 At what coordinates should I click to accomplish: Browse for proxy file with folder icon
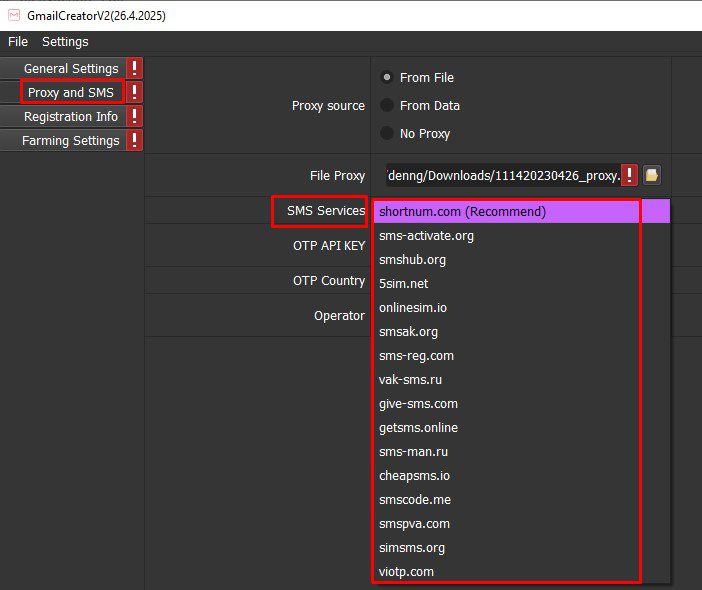point(652,175)
